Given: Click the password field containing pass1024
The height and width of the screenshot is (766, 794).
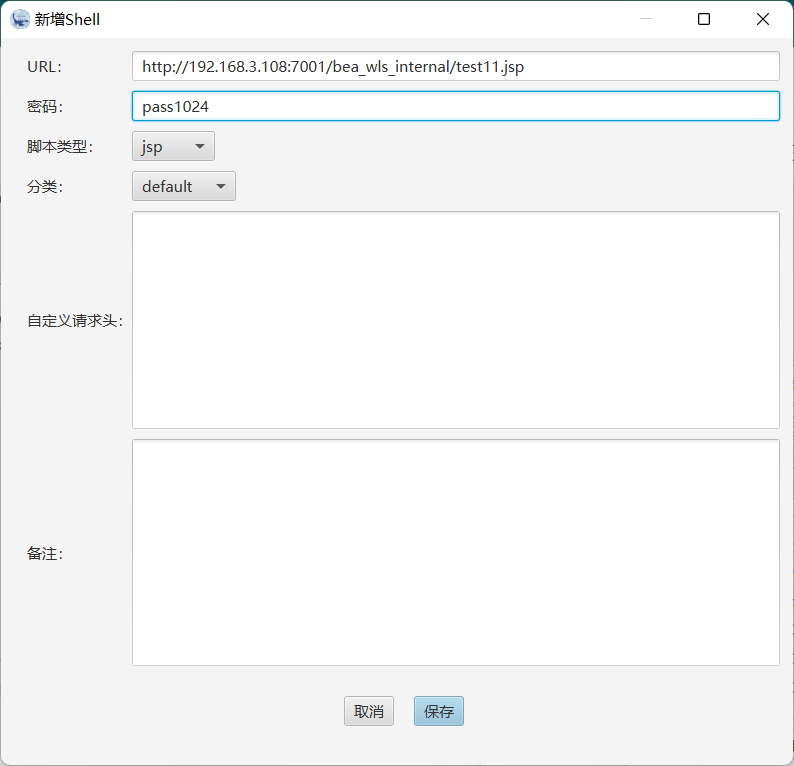Looking at the screenshot, I should tap(455, 106).
